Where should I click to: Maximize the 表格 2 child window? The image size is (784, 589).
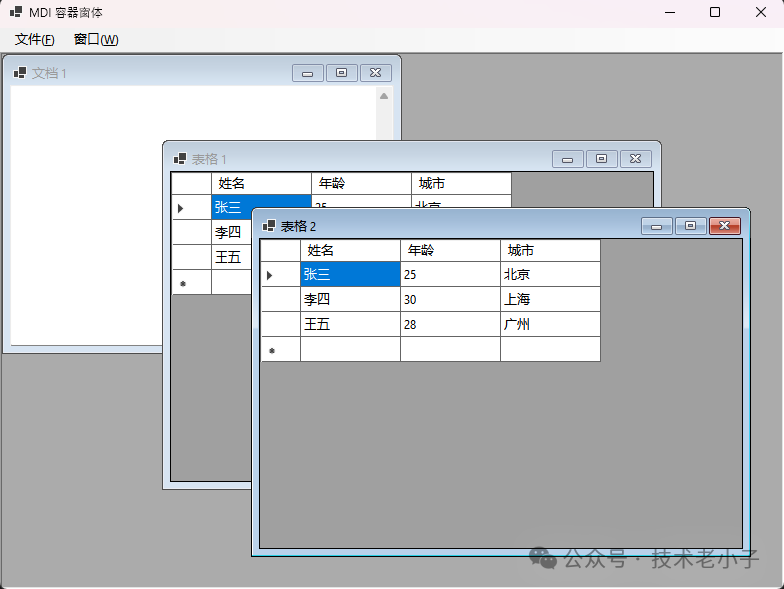tap(690, 226)
